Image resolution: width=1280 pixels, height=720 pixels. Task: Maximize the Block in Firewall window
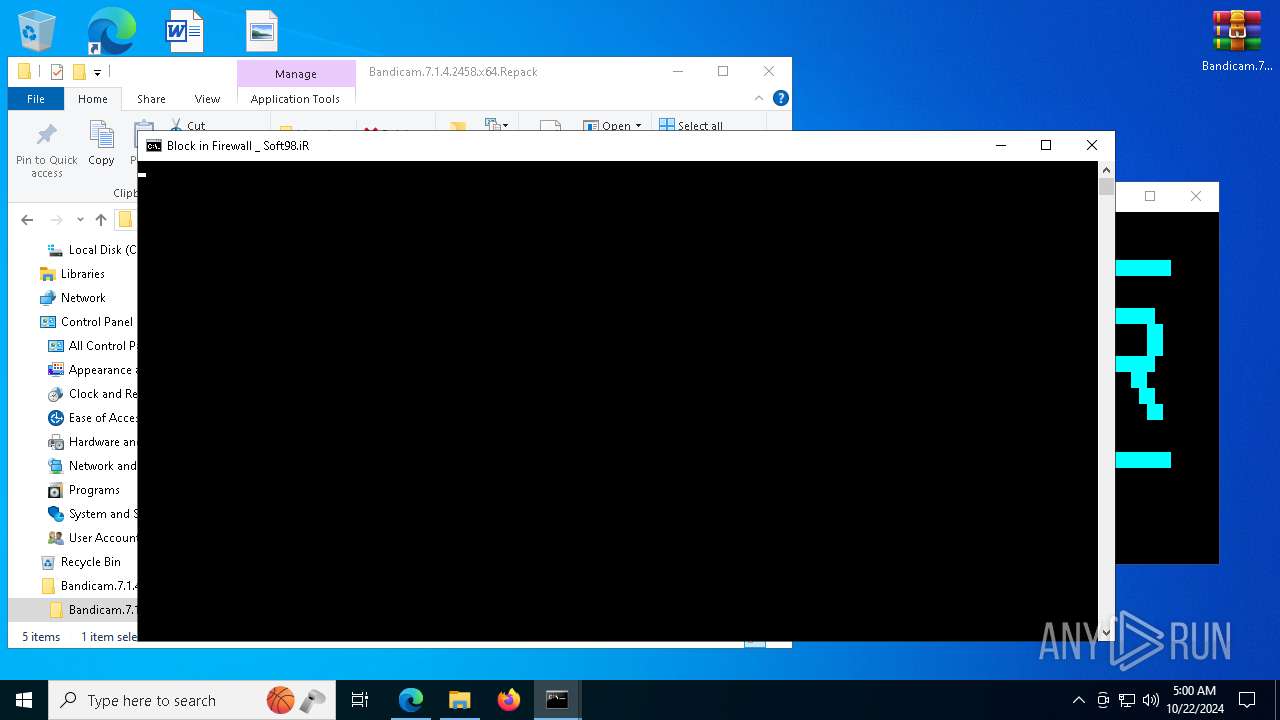pyautogui.click(x=1046, y=145)
